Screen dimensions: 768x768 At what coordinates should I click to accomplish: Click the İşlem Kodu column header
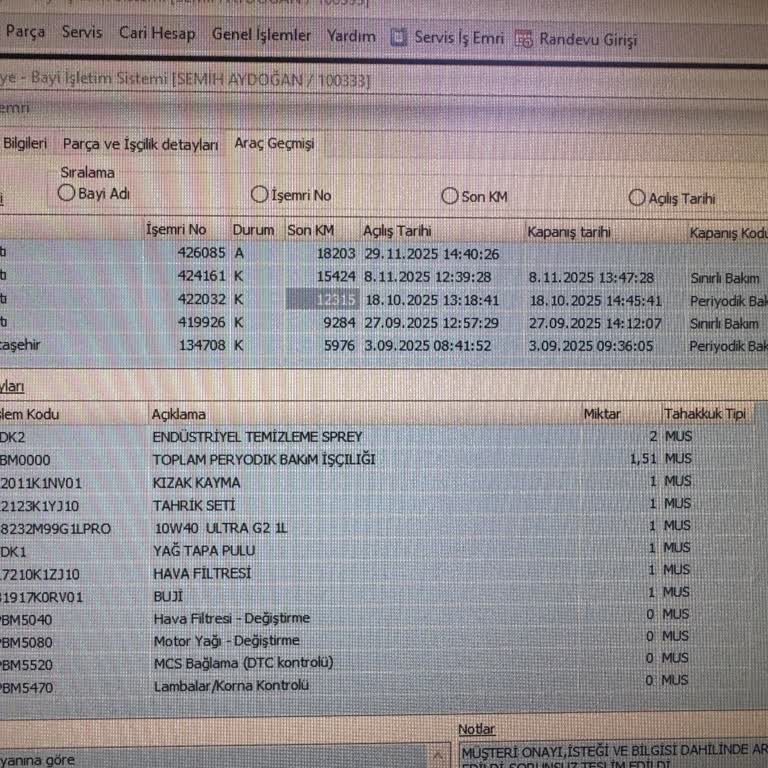tap(29, 414)
